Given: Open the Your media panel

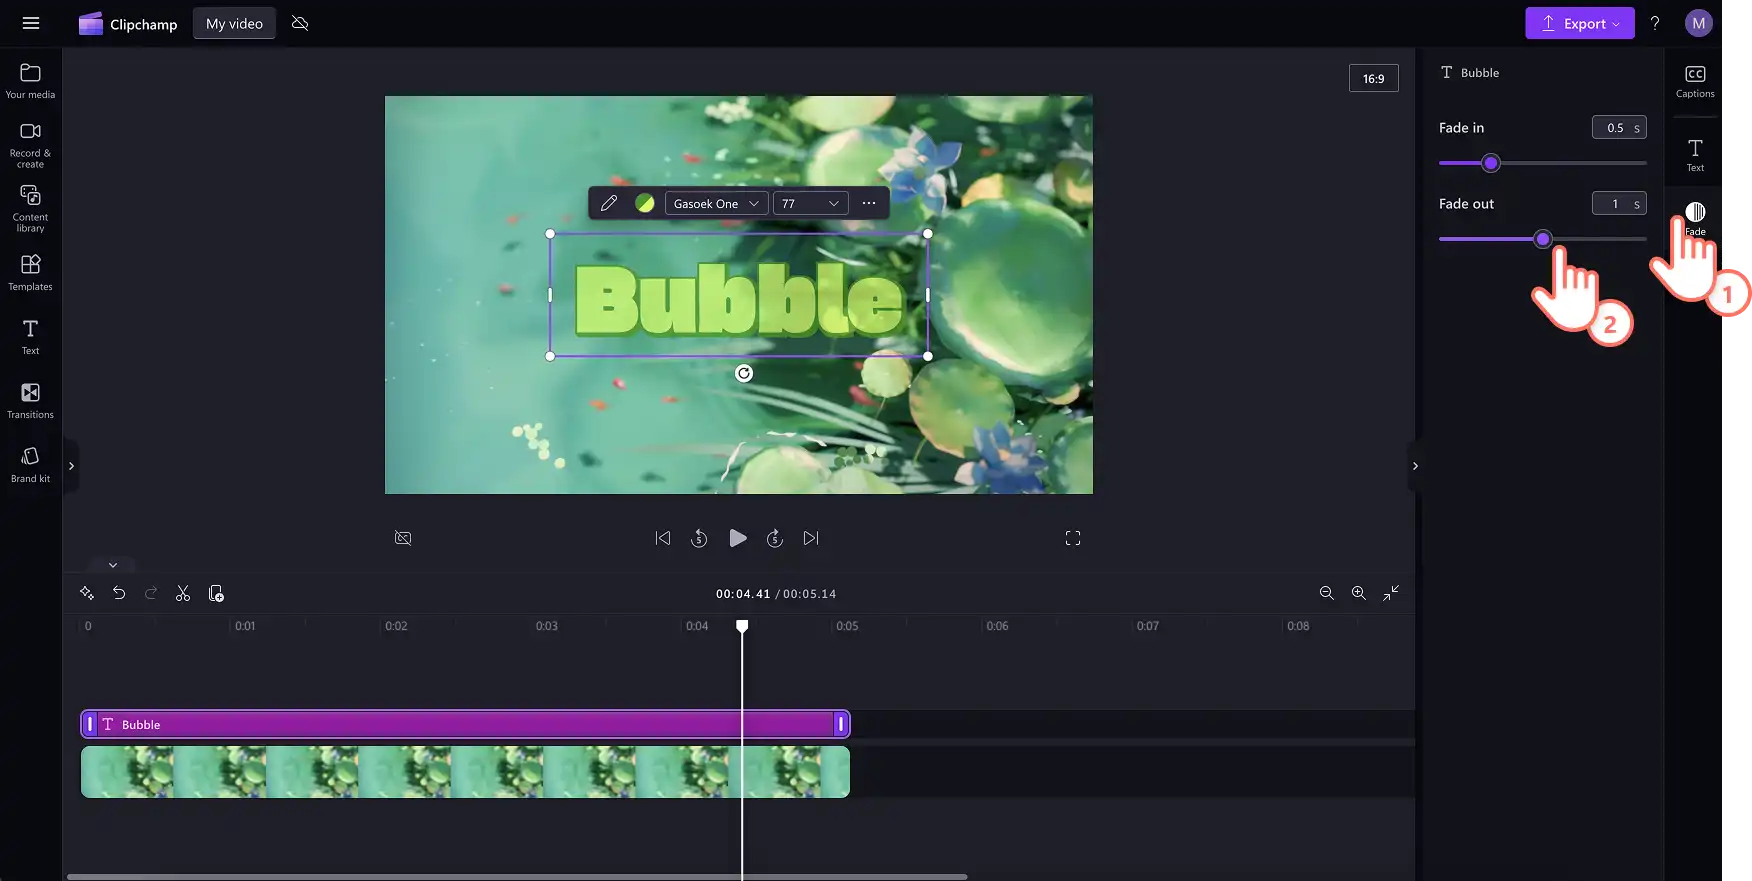Looking at the screenshot, I should (x=30, y=81).
